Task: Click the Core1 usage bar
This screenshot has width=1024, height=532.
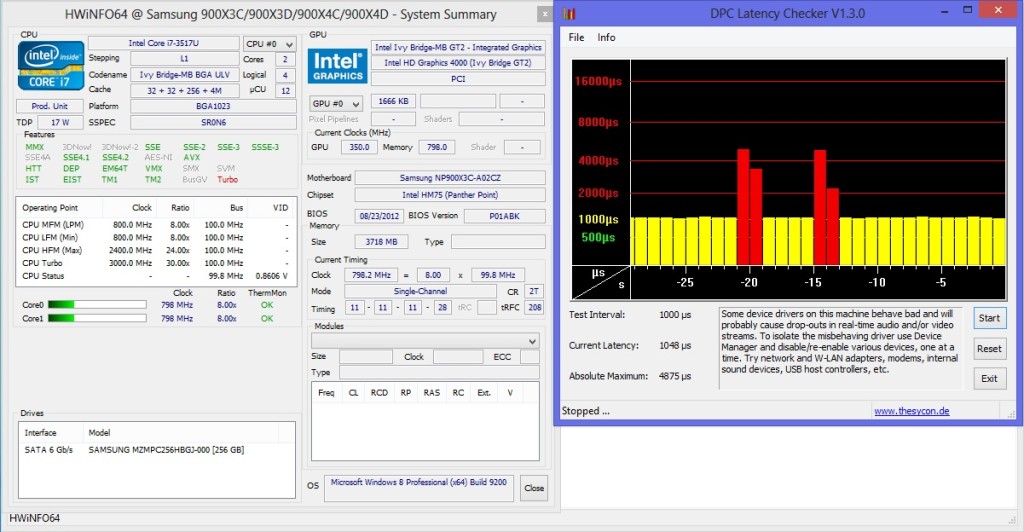Action: click(97, 319)
